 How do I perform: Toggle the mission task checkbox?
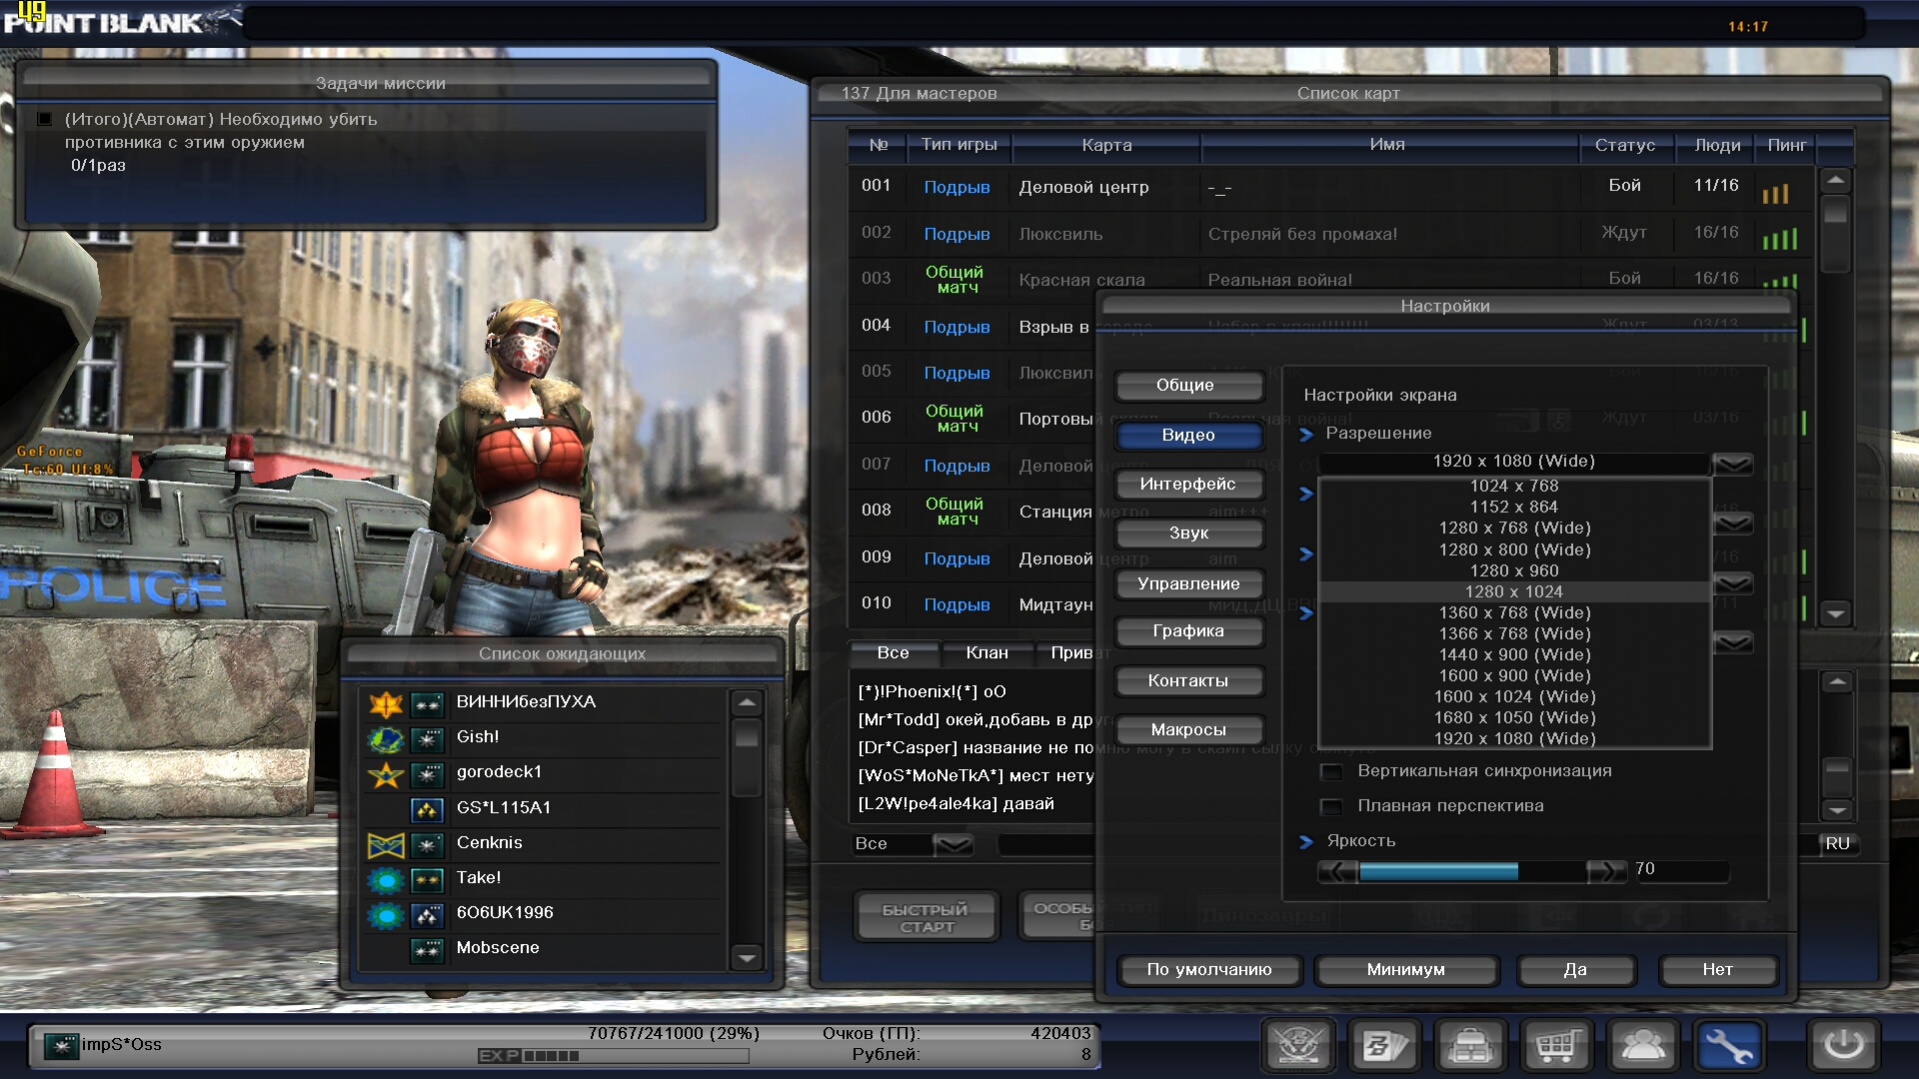(x=45, y=119)
